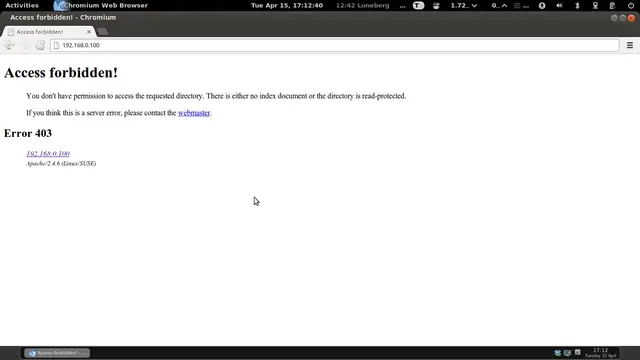Viewport: 640px width, 360px height.
Task: Open the network connection indicator
Action: [595, 5]
